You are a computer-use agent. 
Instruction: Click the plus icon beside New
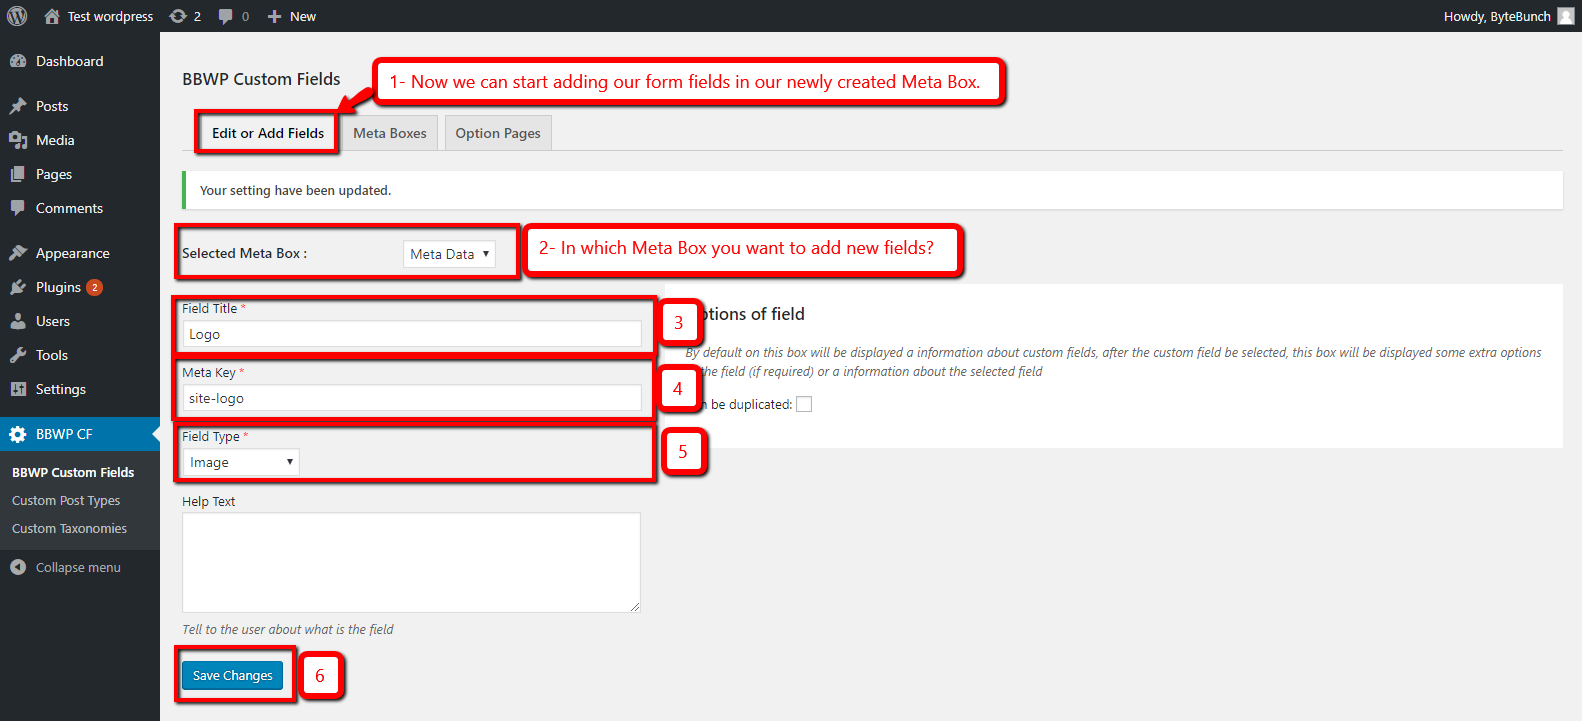pyautogui.click(x=274, y=16)
